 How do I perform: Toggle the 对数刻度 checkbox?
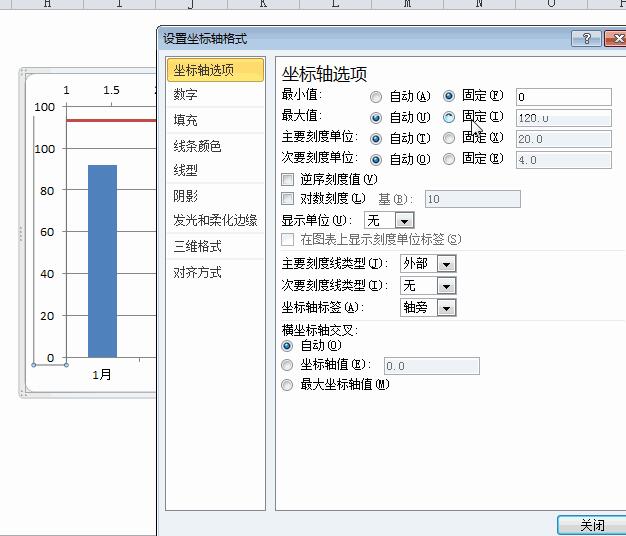pyautogui.click(x=288, y=199)
